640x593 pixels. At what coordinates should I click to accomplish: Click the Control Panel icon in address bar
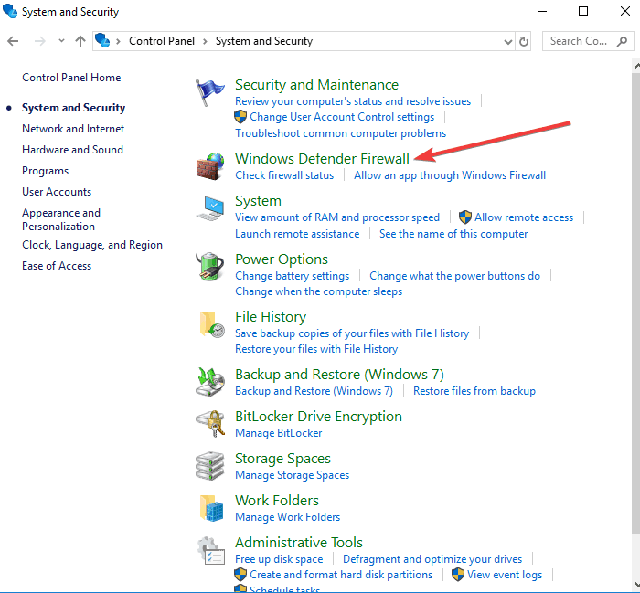pos(102,41)
